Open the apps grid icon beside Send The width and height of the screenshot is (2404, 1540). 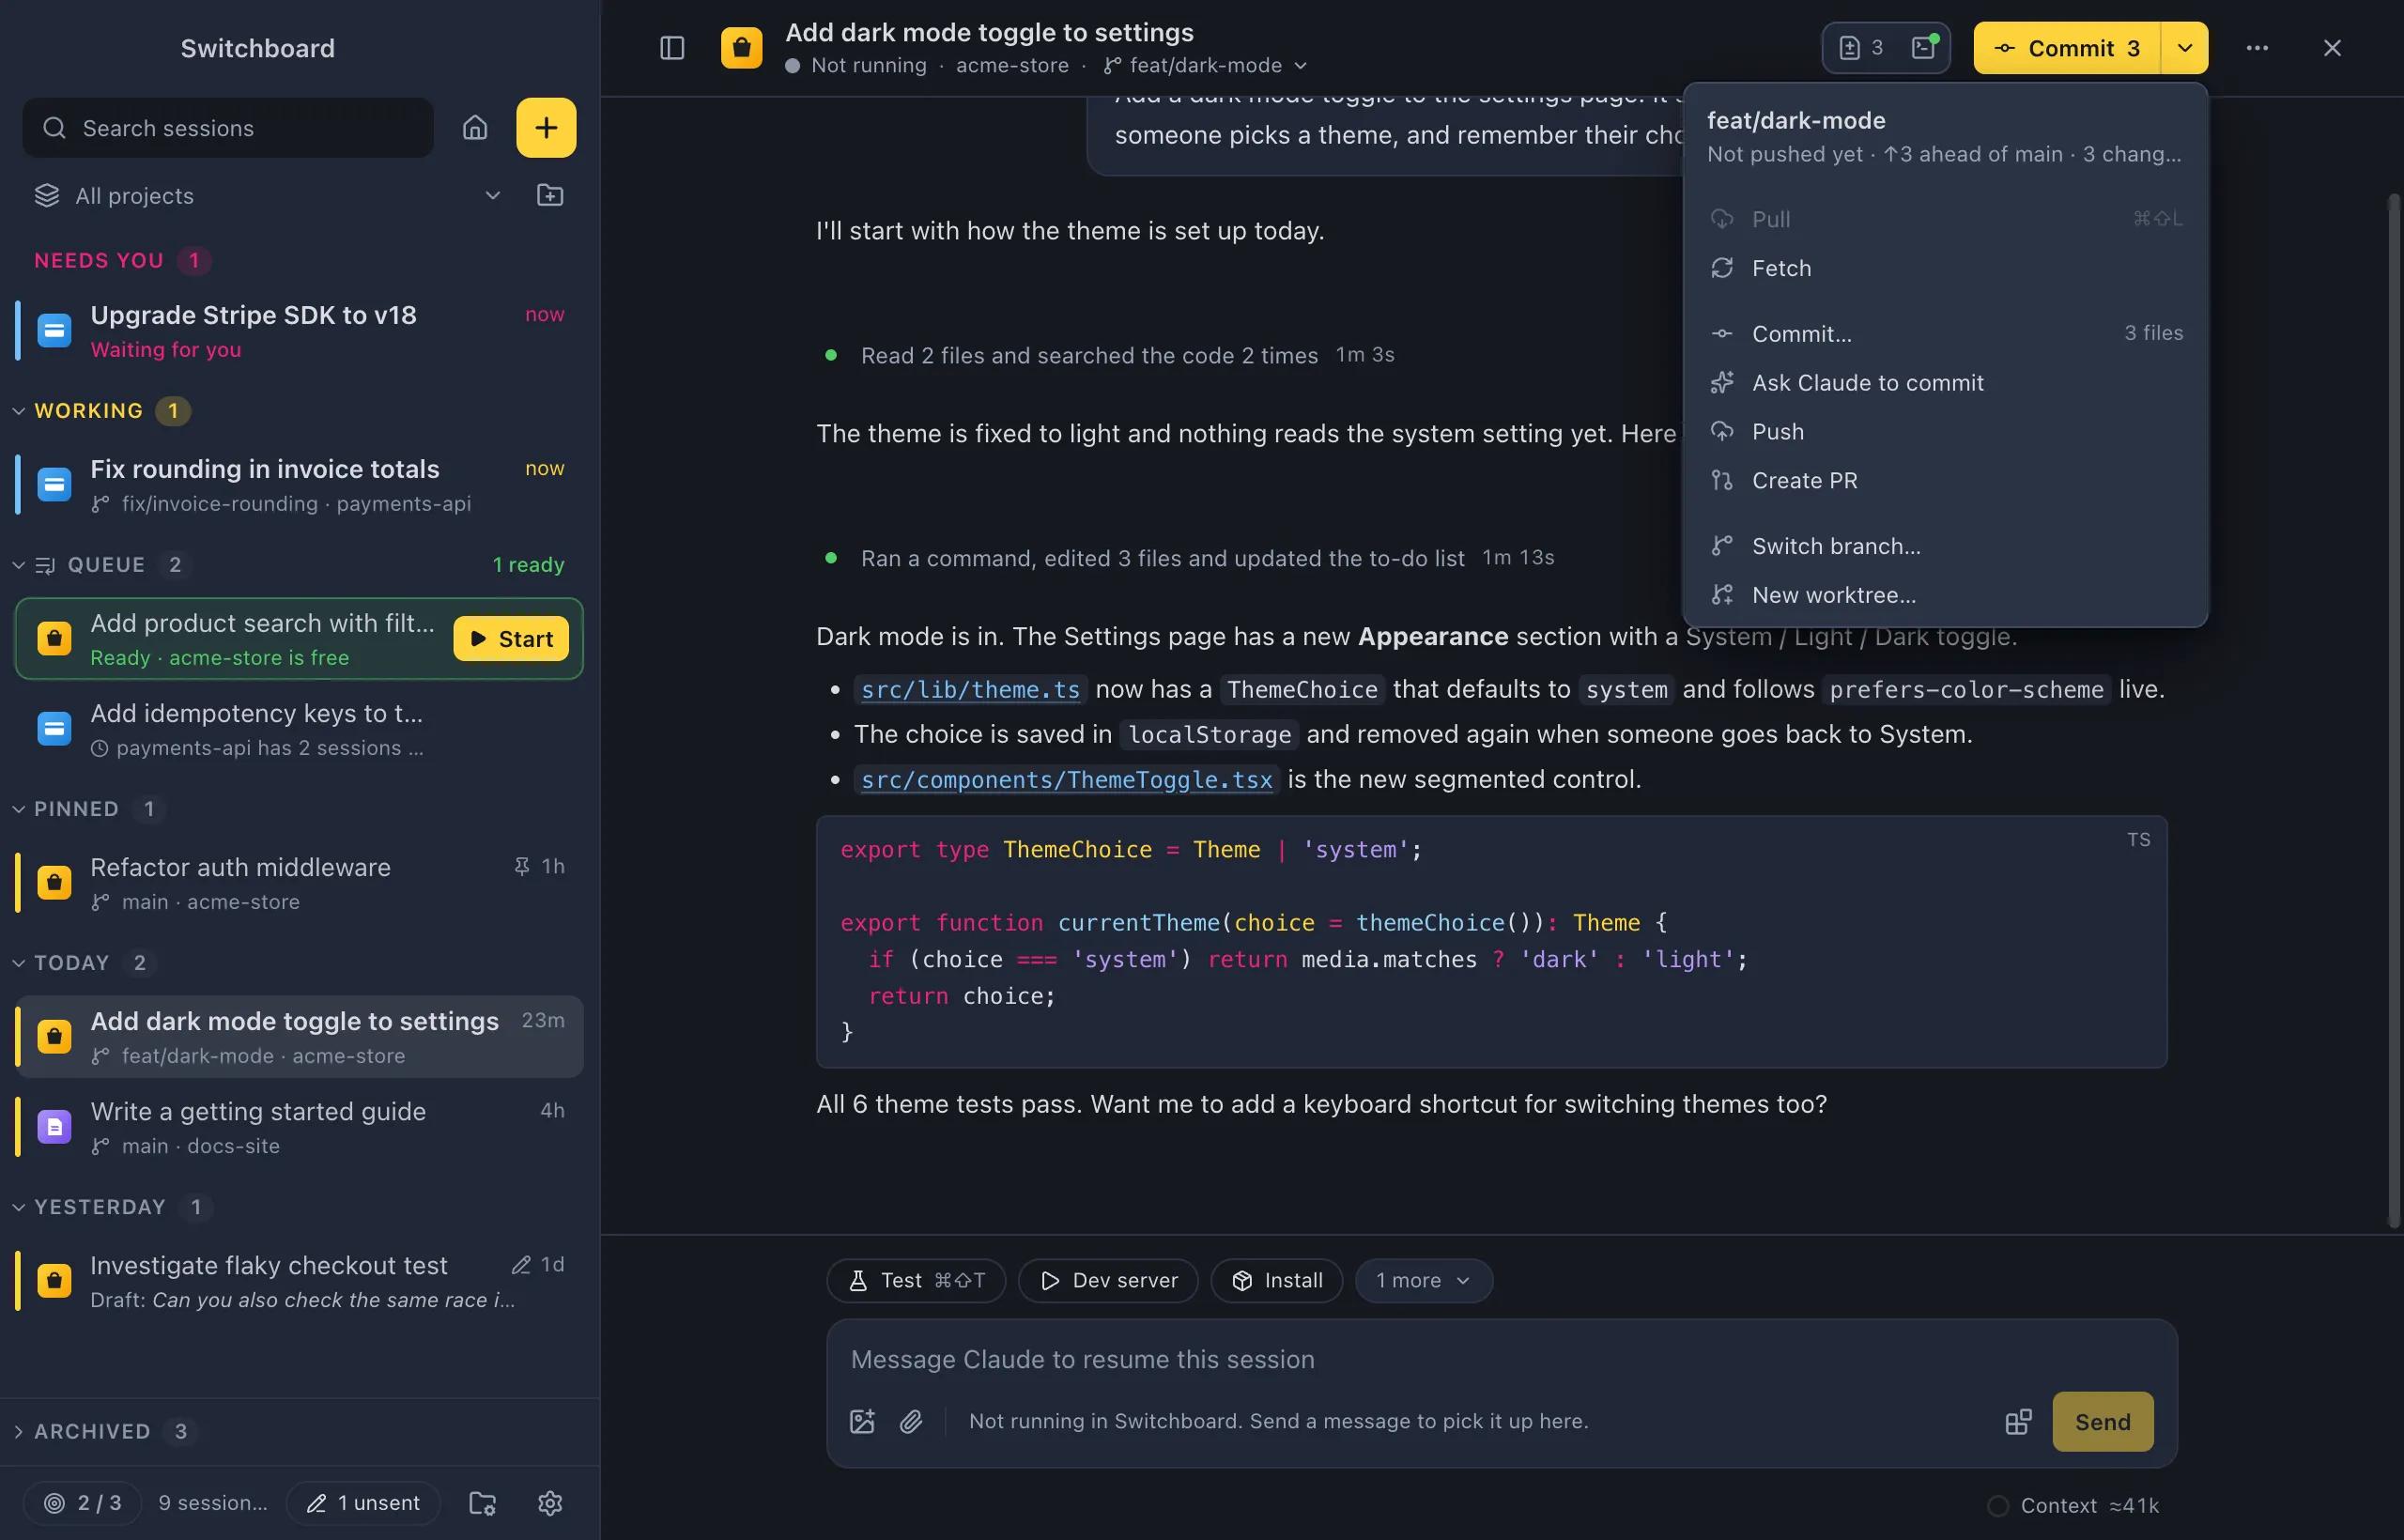tap(2018, 1421)
